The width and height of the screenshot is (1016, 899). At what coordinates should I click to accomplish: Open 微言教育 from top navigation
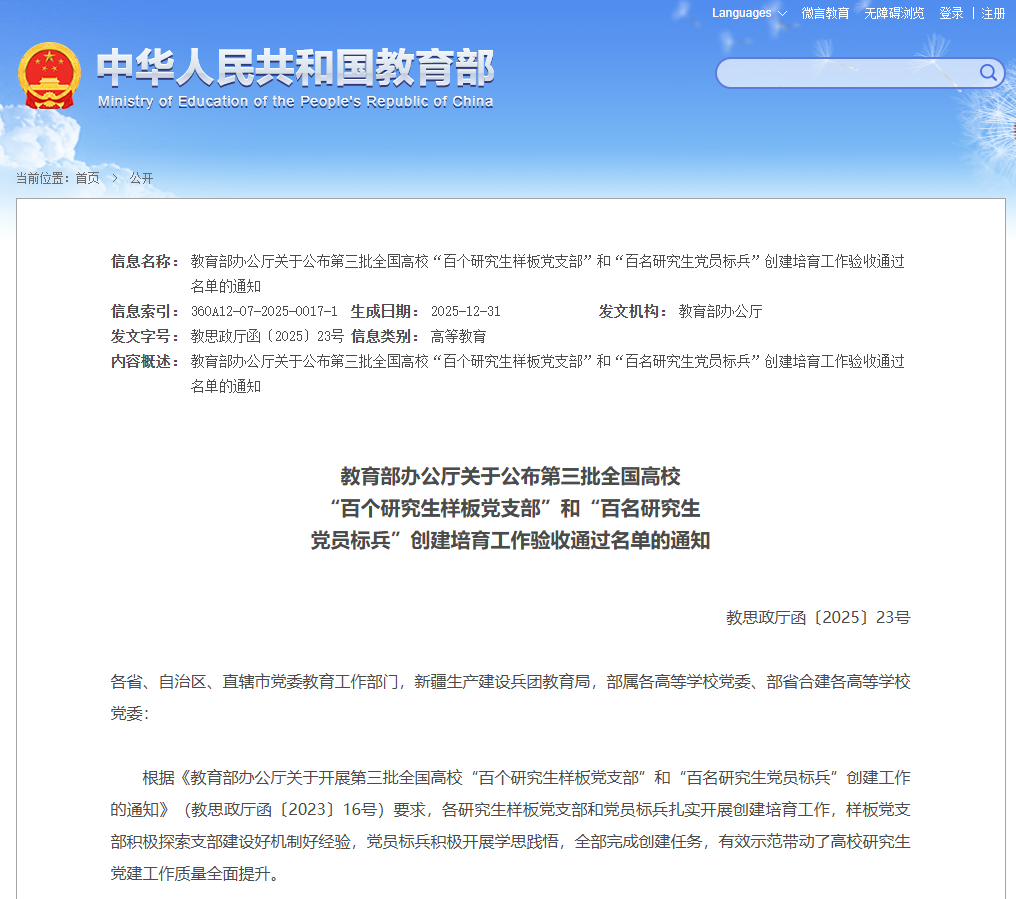coord(825,13)
